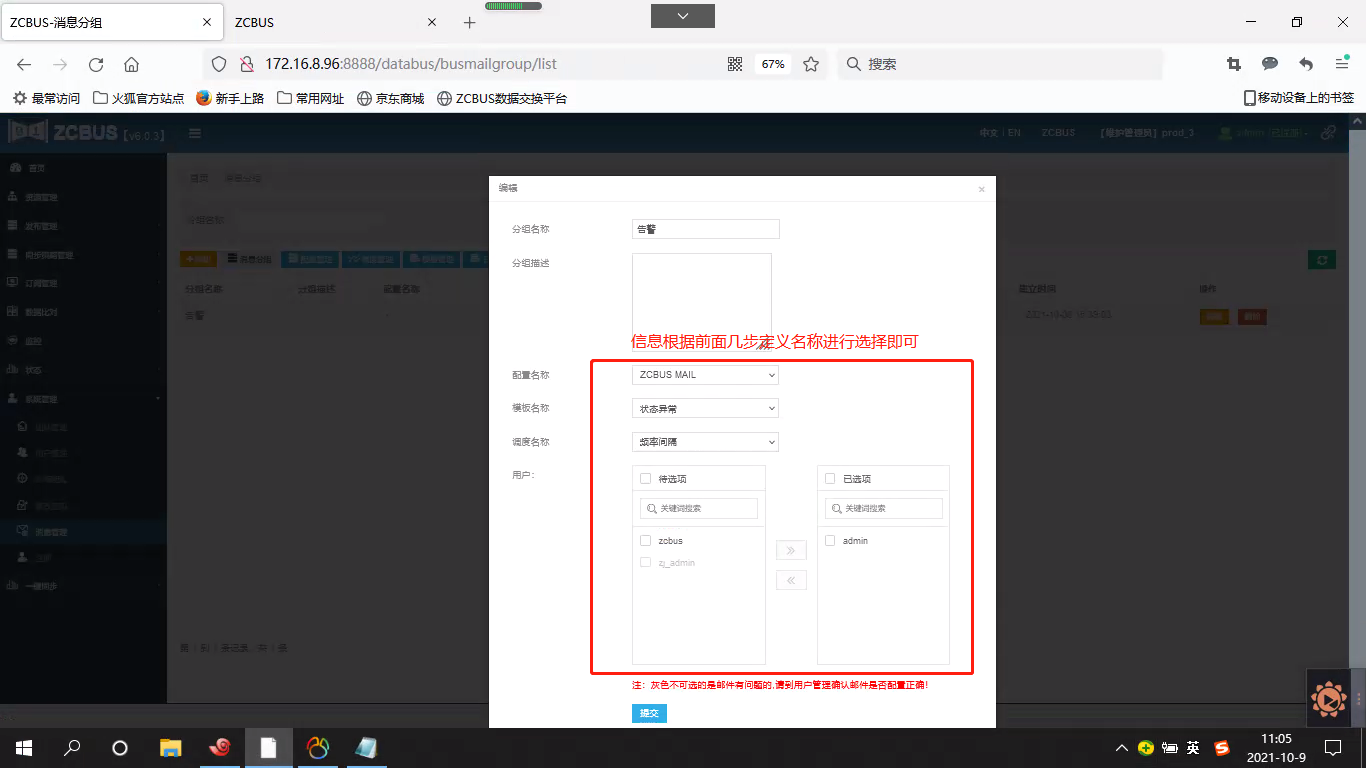The width and height of the screenshot is (1366, 768).
Task: Open the ZCBUS数据交换平台 bookmark
Action: tap(502, 98)
